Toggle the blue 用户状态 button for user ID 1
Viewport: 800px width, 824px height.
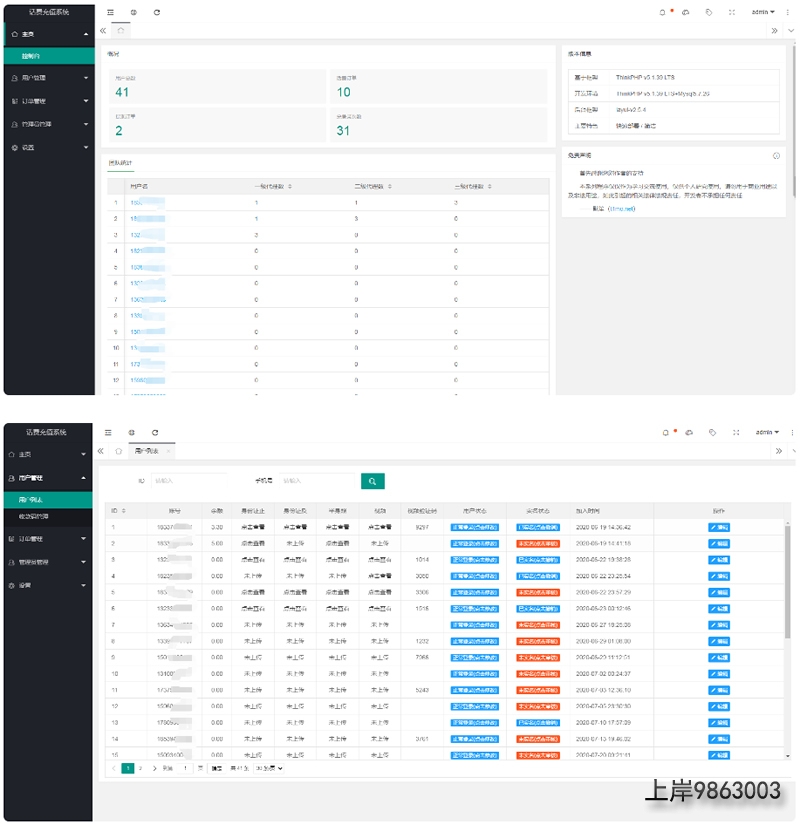click(475, 526)
